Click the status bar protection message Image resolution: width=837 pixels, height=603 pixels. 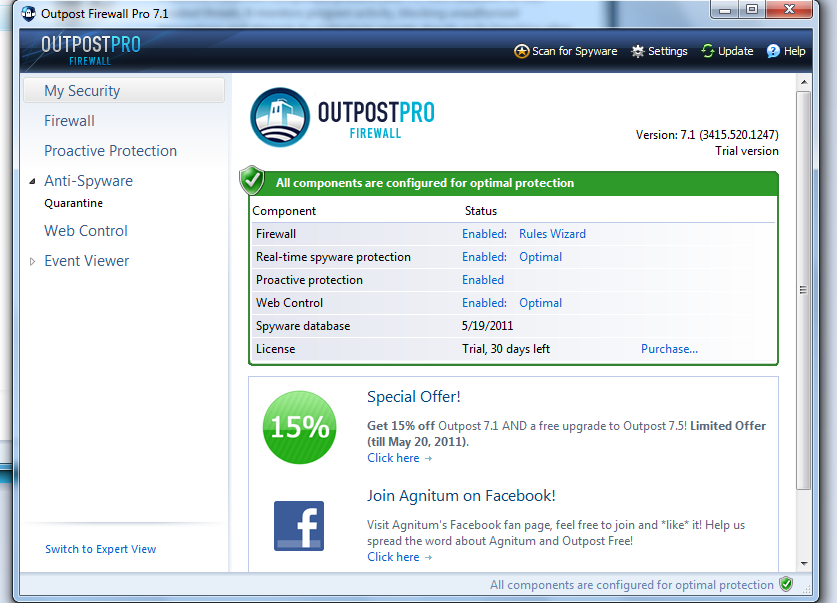pos(631,585)
